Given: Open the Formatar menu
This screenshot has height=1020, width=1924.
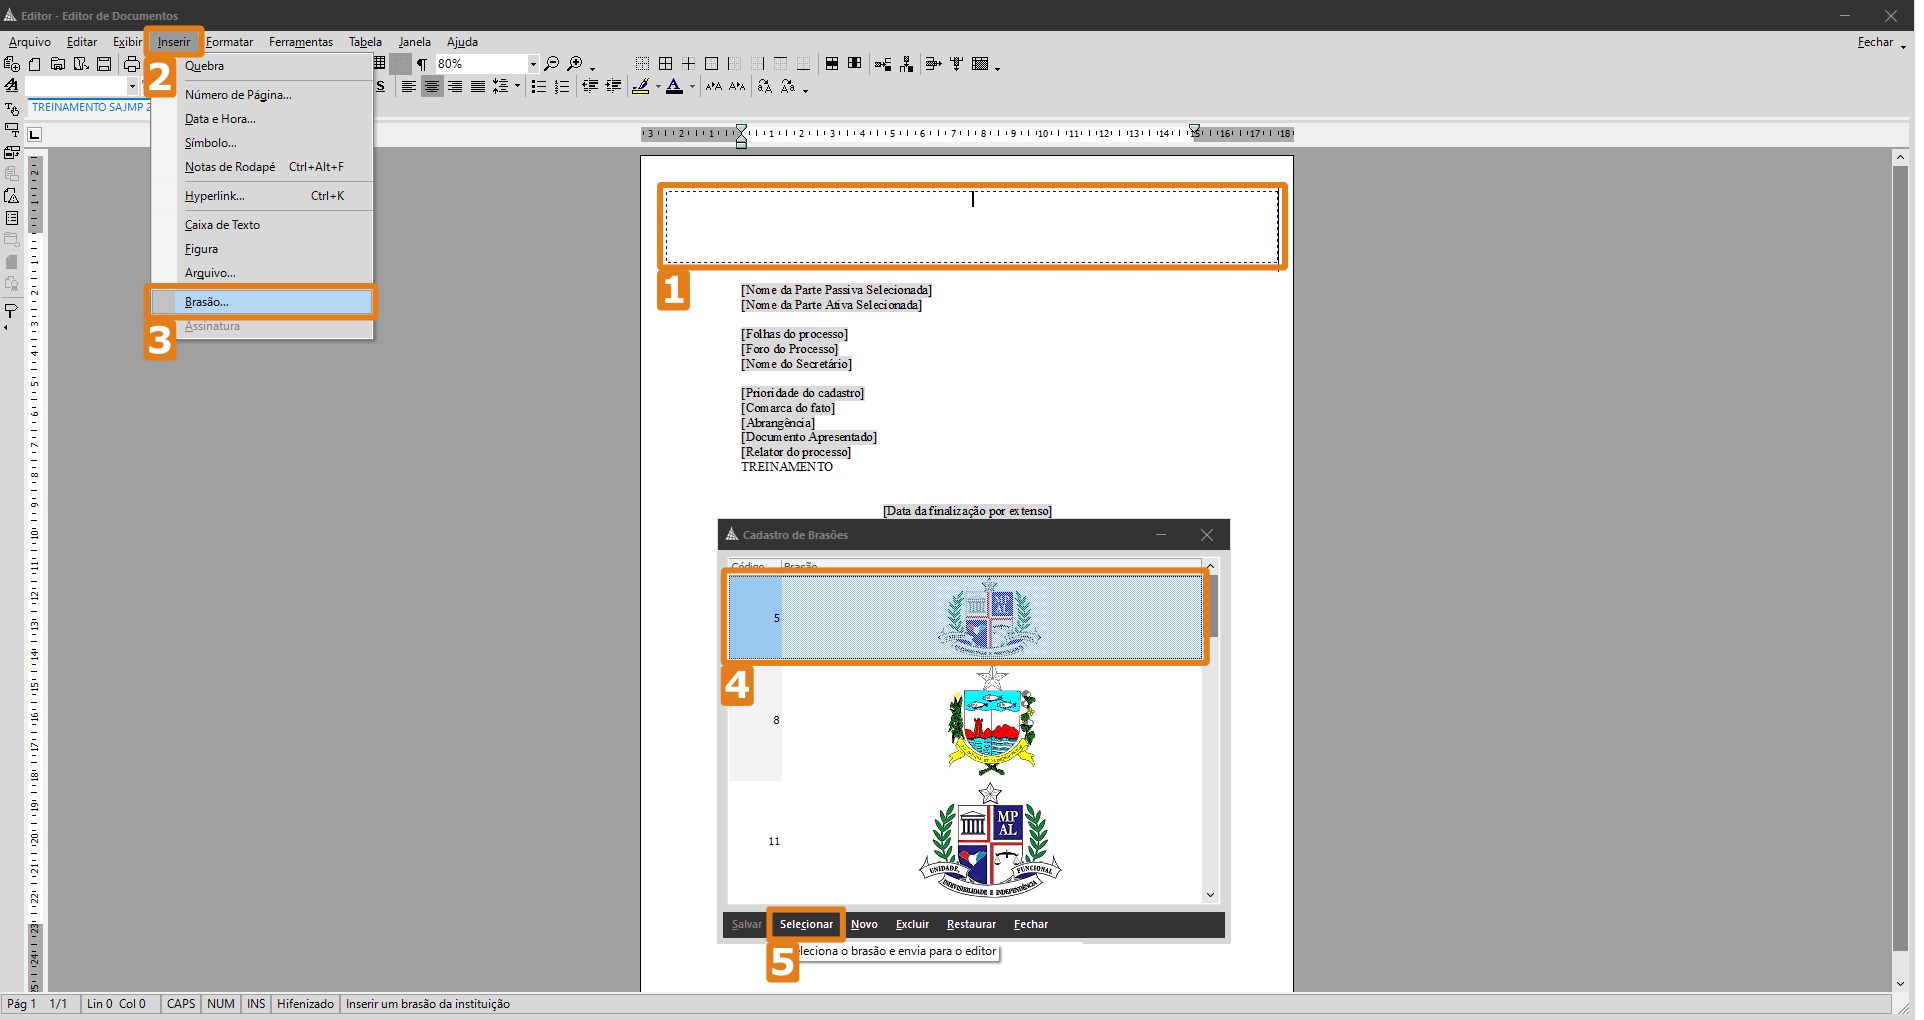Looking at the screenshot, I should (x=230, y=42).
